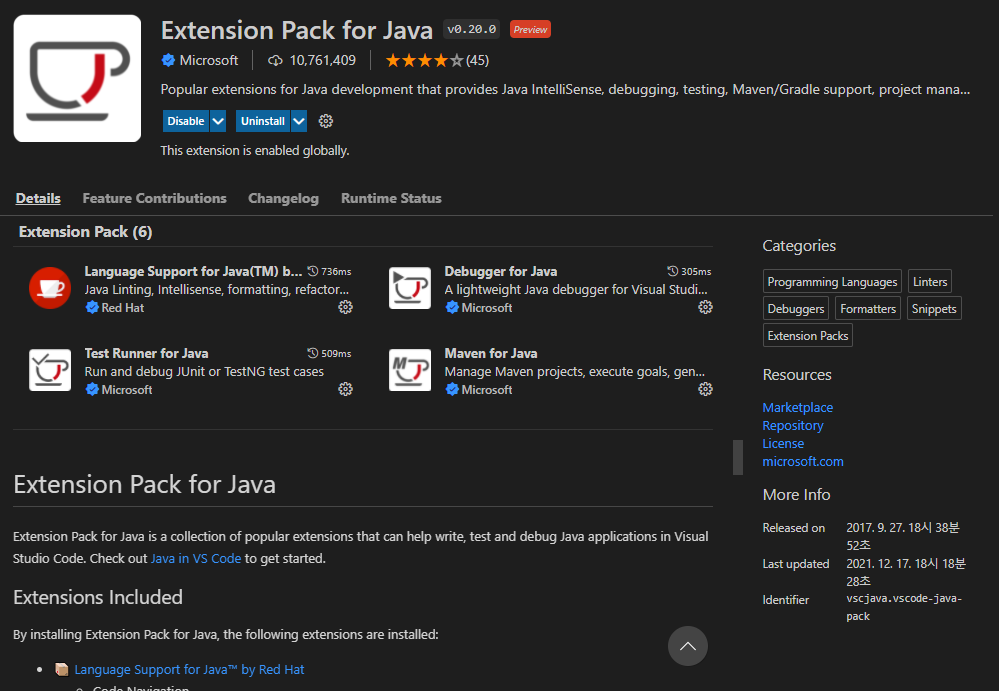This screenshot has height=691, width=999.
Task: Open the microsoft.com resource link
Action: point(803,462)
